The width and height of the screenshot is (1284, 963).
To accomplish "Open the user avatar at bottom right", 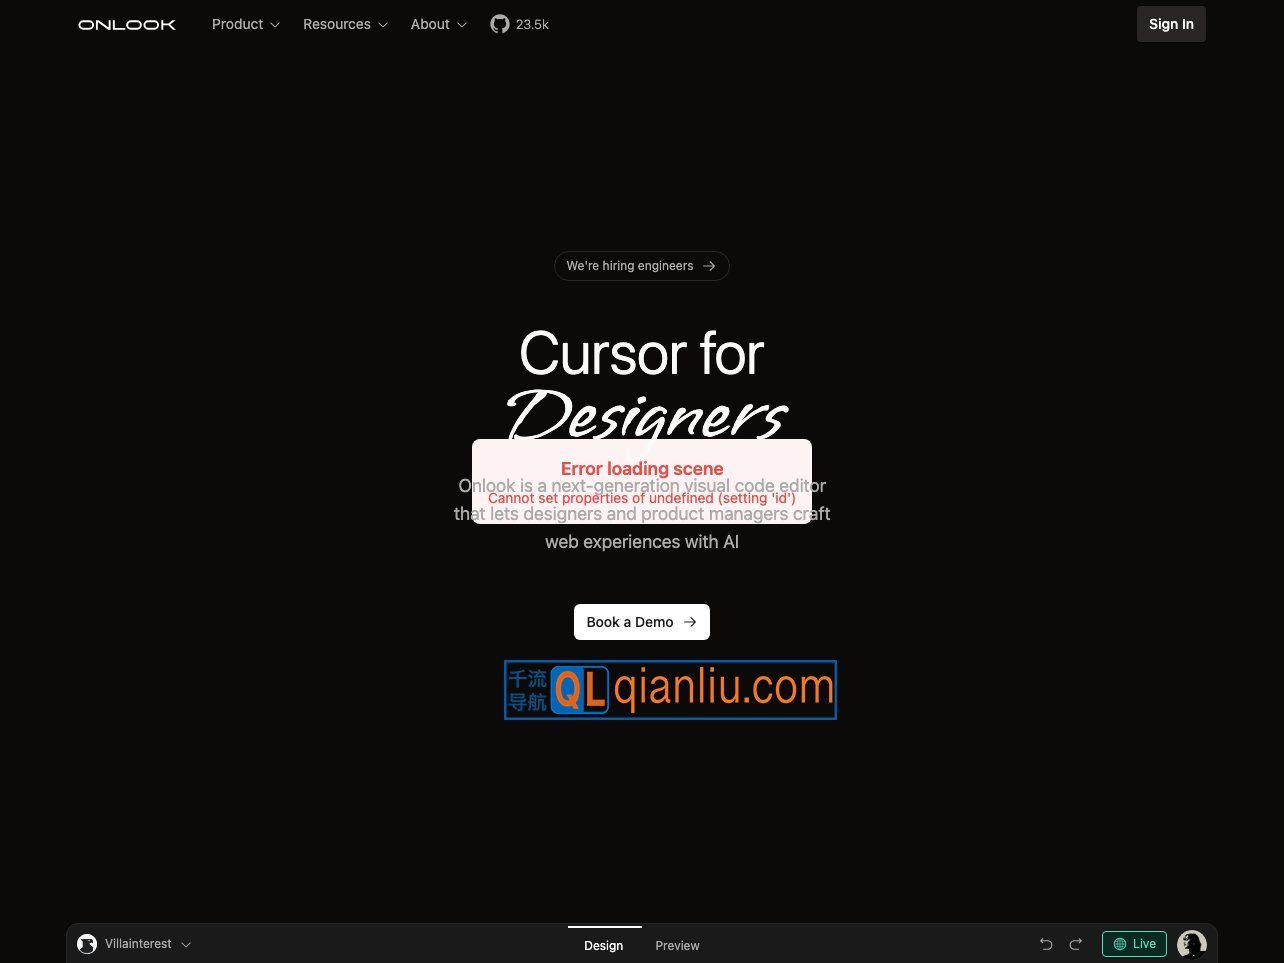I will point(1191,943).
